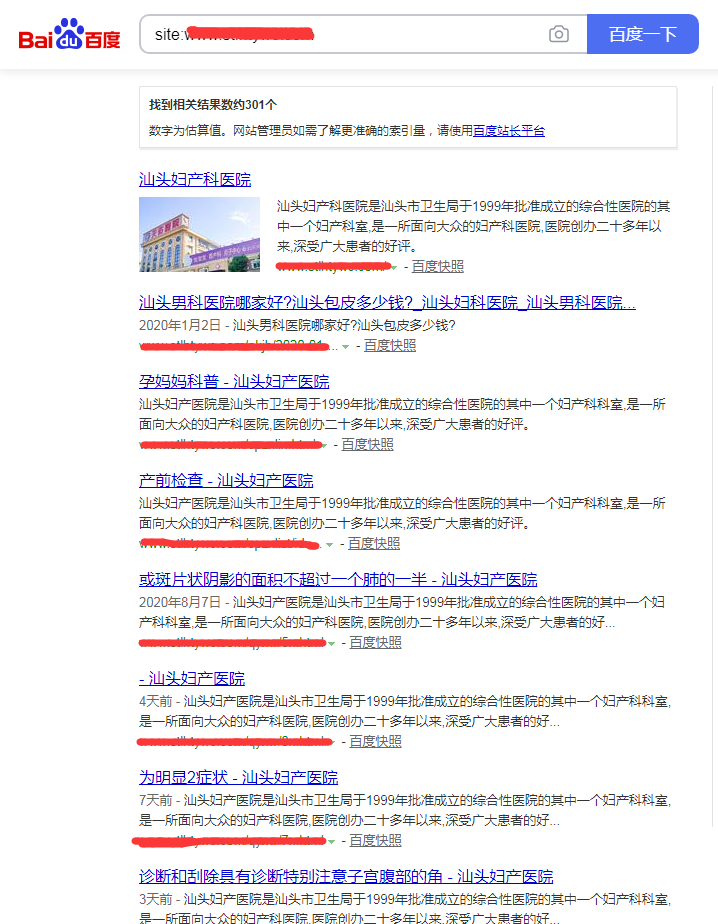Click the Baidu logo
The width and height of the screenshot is (718, 924).
(70, 34)
